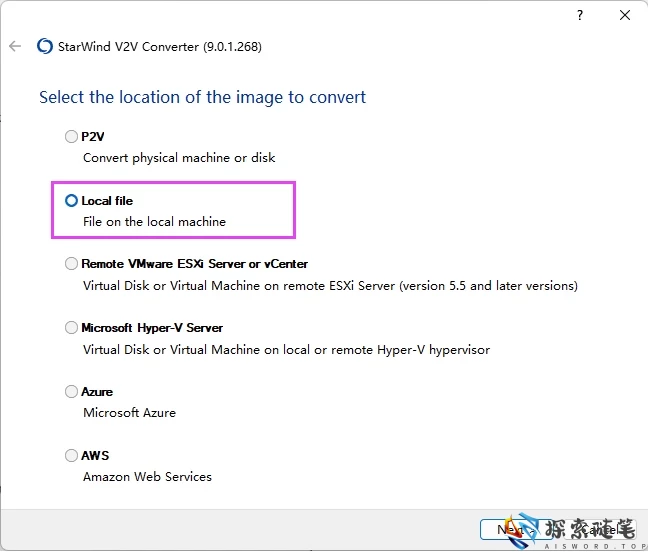Click the StarWind V2V Converter logo icon
This screenshot has height=552, width=648.
pyautogui.click(x=44, y=46)
